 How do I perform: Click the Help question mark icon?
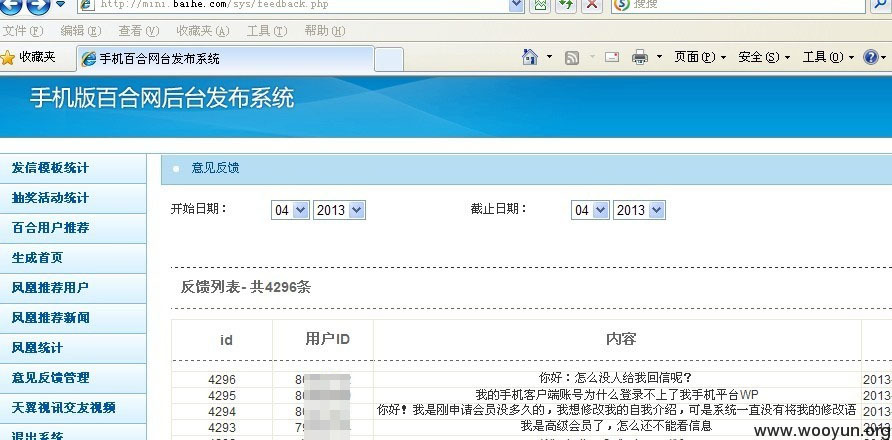tap(871, 57)
